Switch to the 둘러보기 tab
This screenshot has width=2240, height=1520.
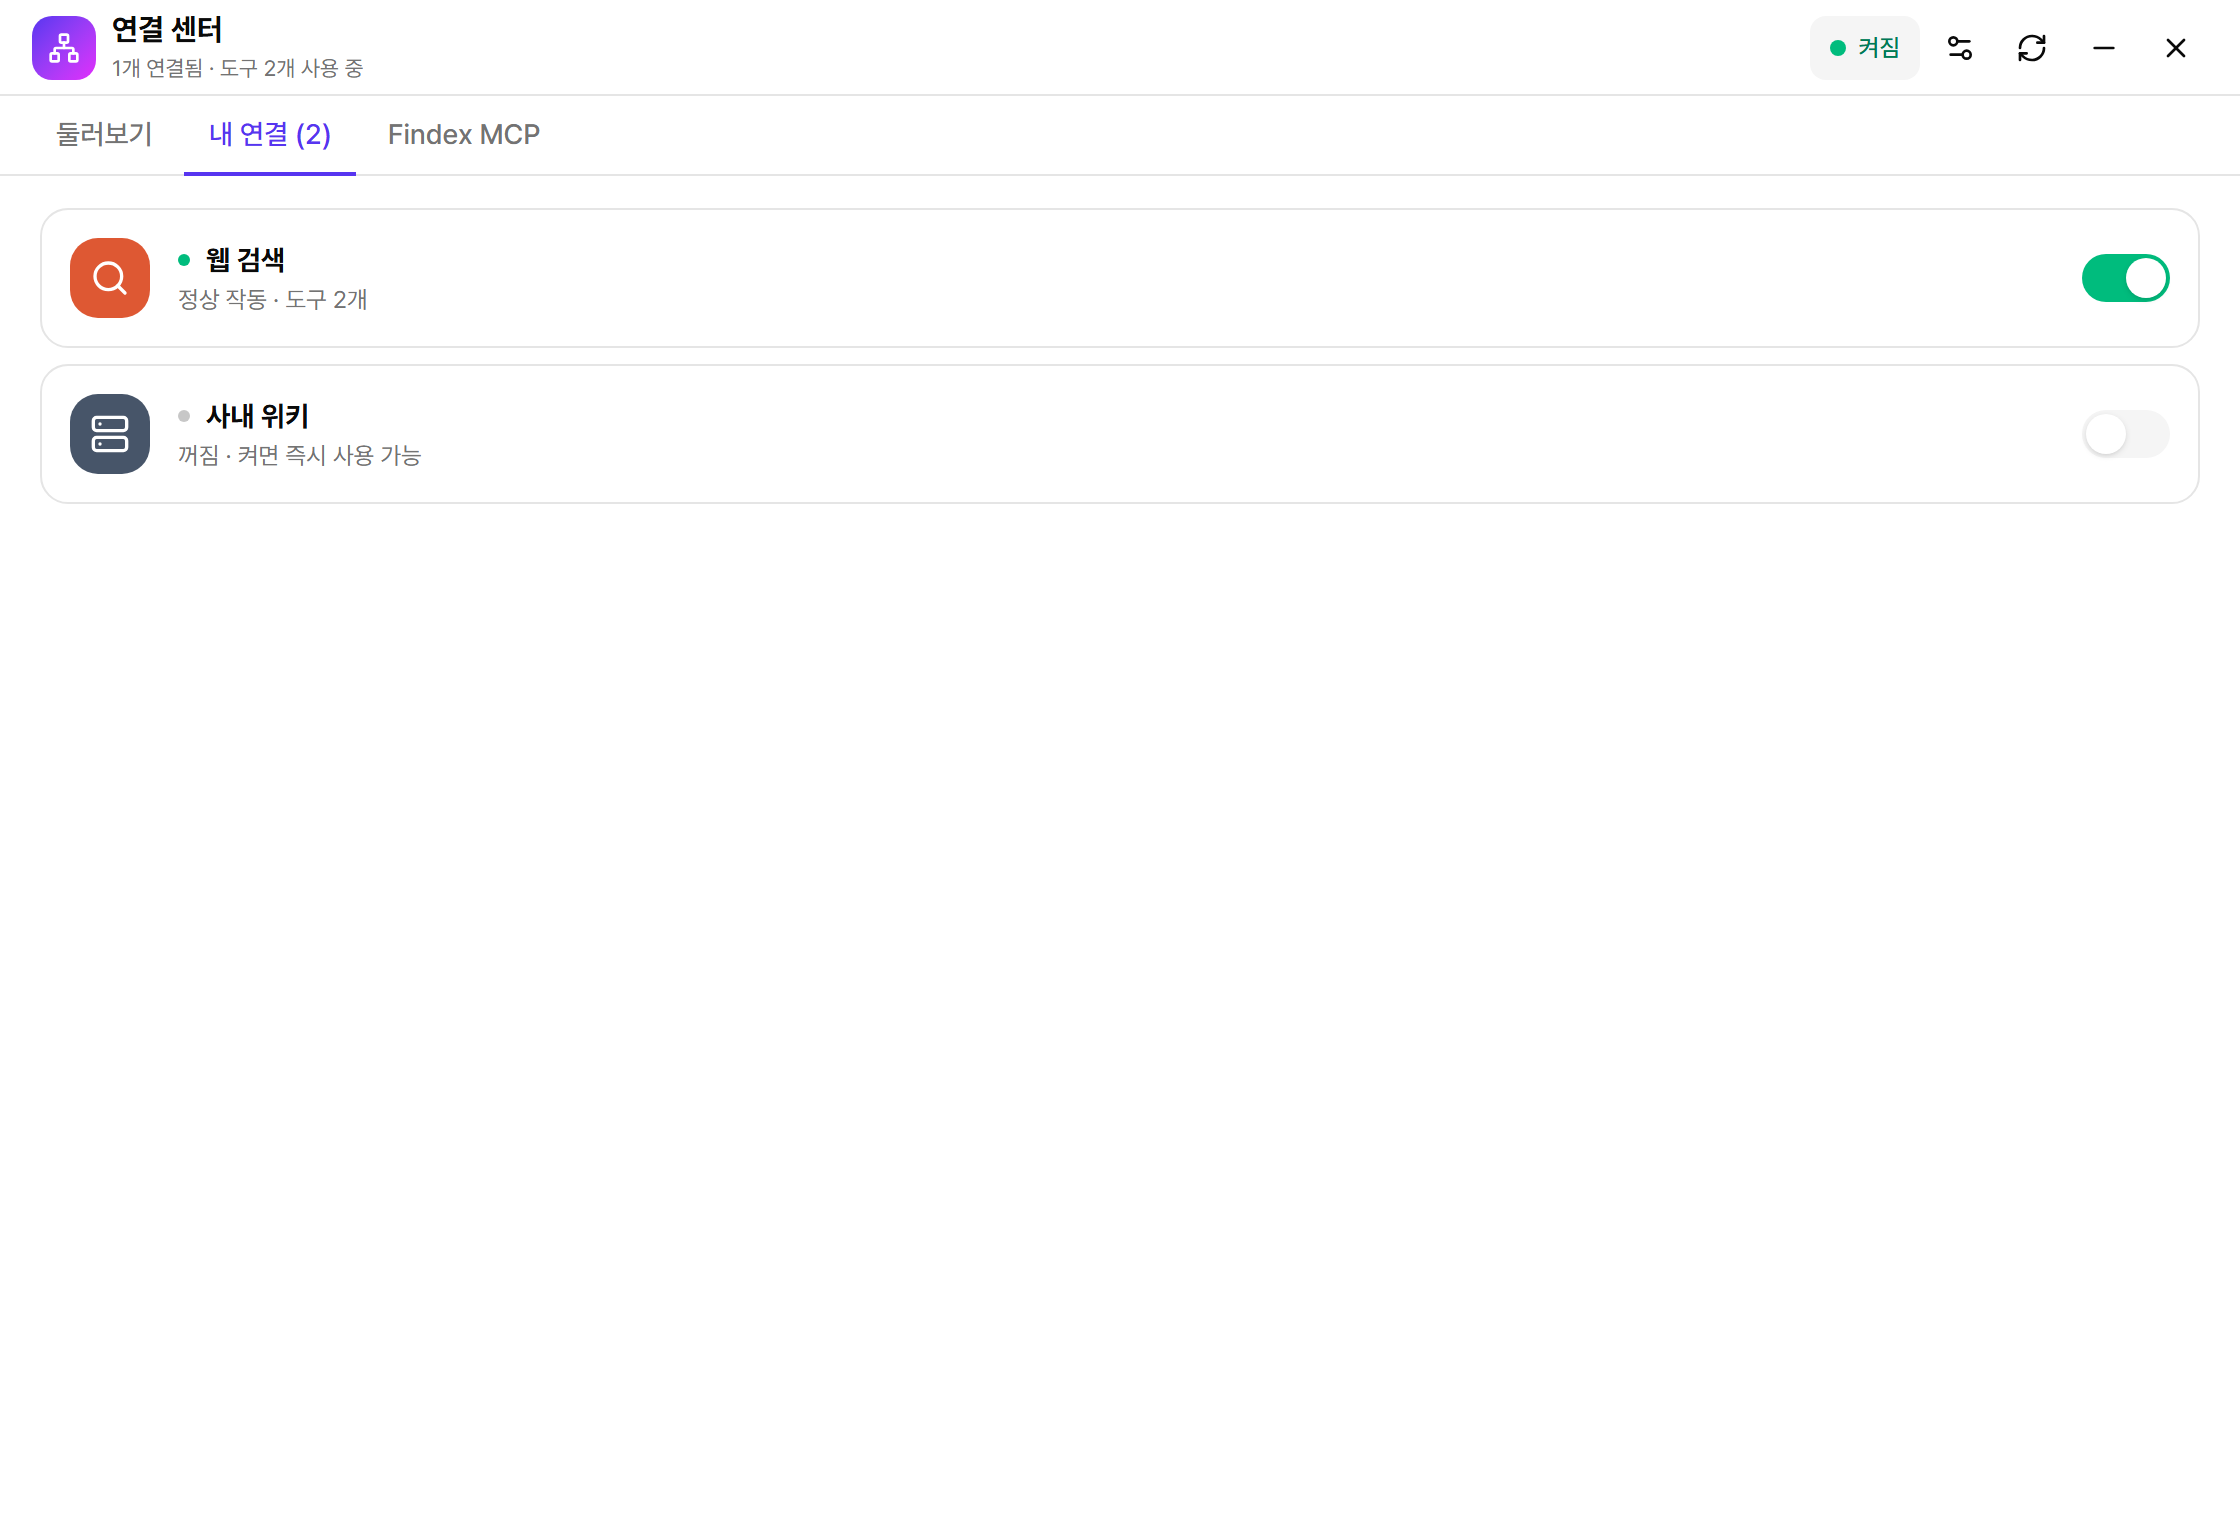104,134
